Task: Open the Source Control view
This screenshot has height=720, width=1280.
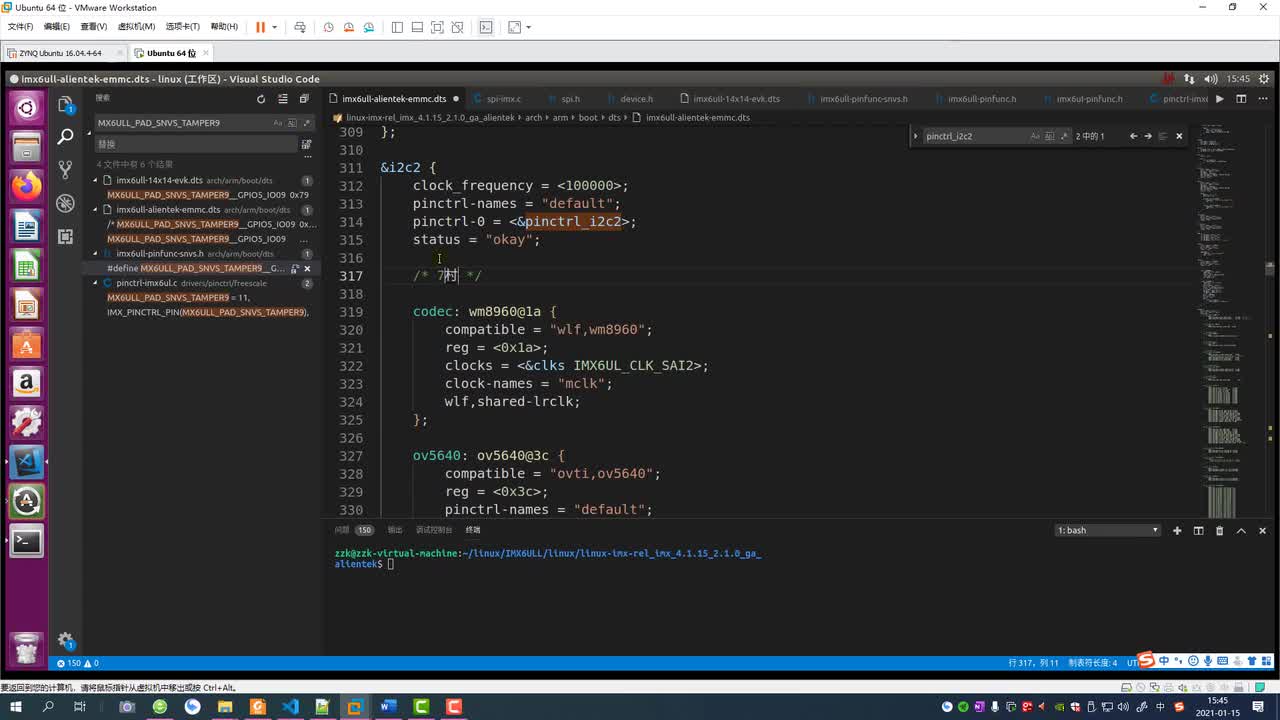Action: (66, 170)
